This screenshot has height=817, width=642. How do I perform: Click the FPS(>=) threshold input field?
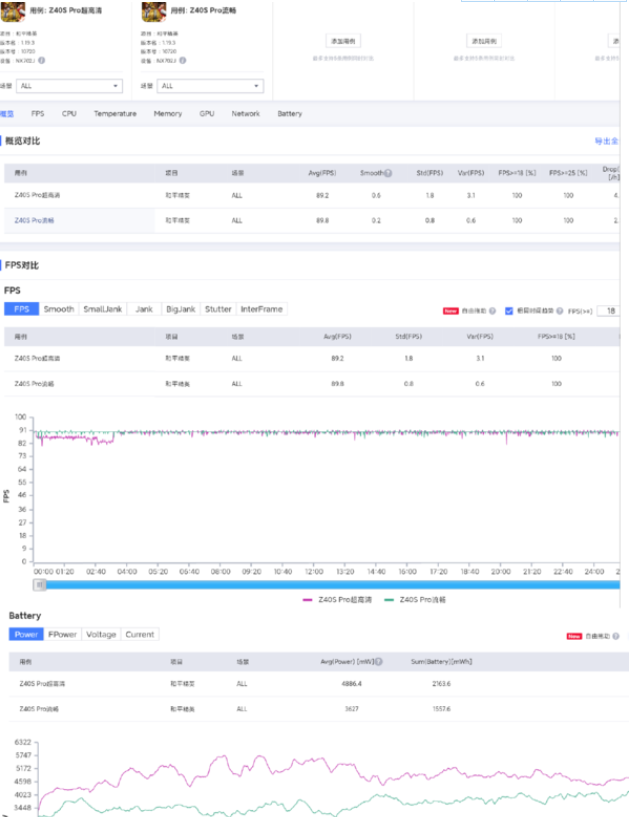607,311
